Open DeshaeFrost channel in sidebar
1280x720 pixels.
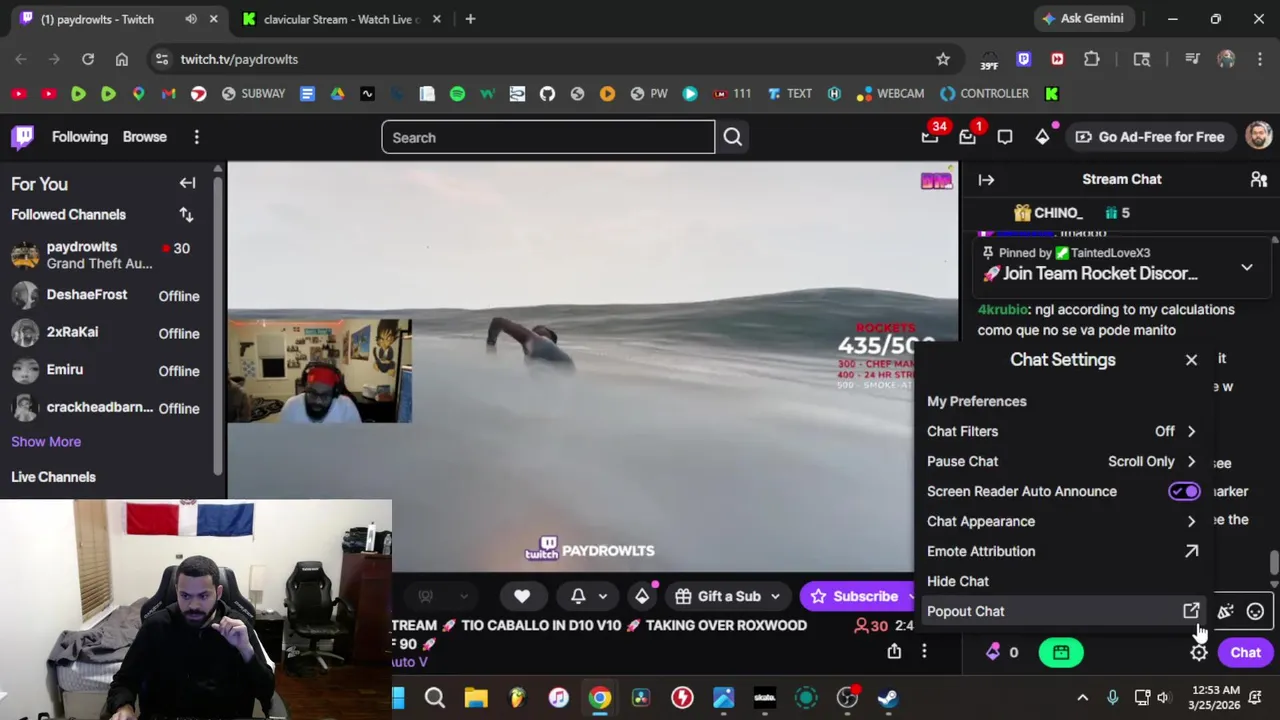(106, 295)
